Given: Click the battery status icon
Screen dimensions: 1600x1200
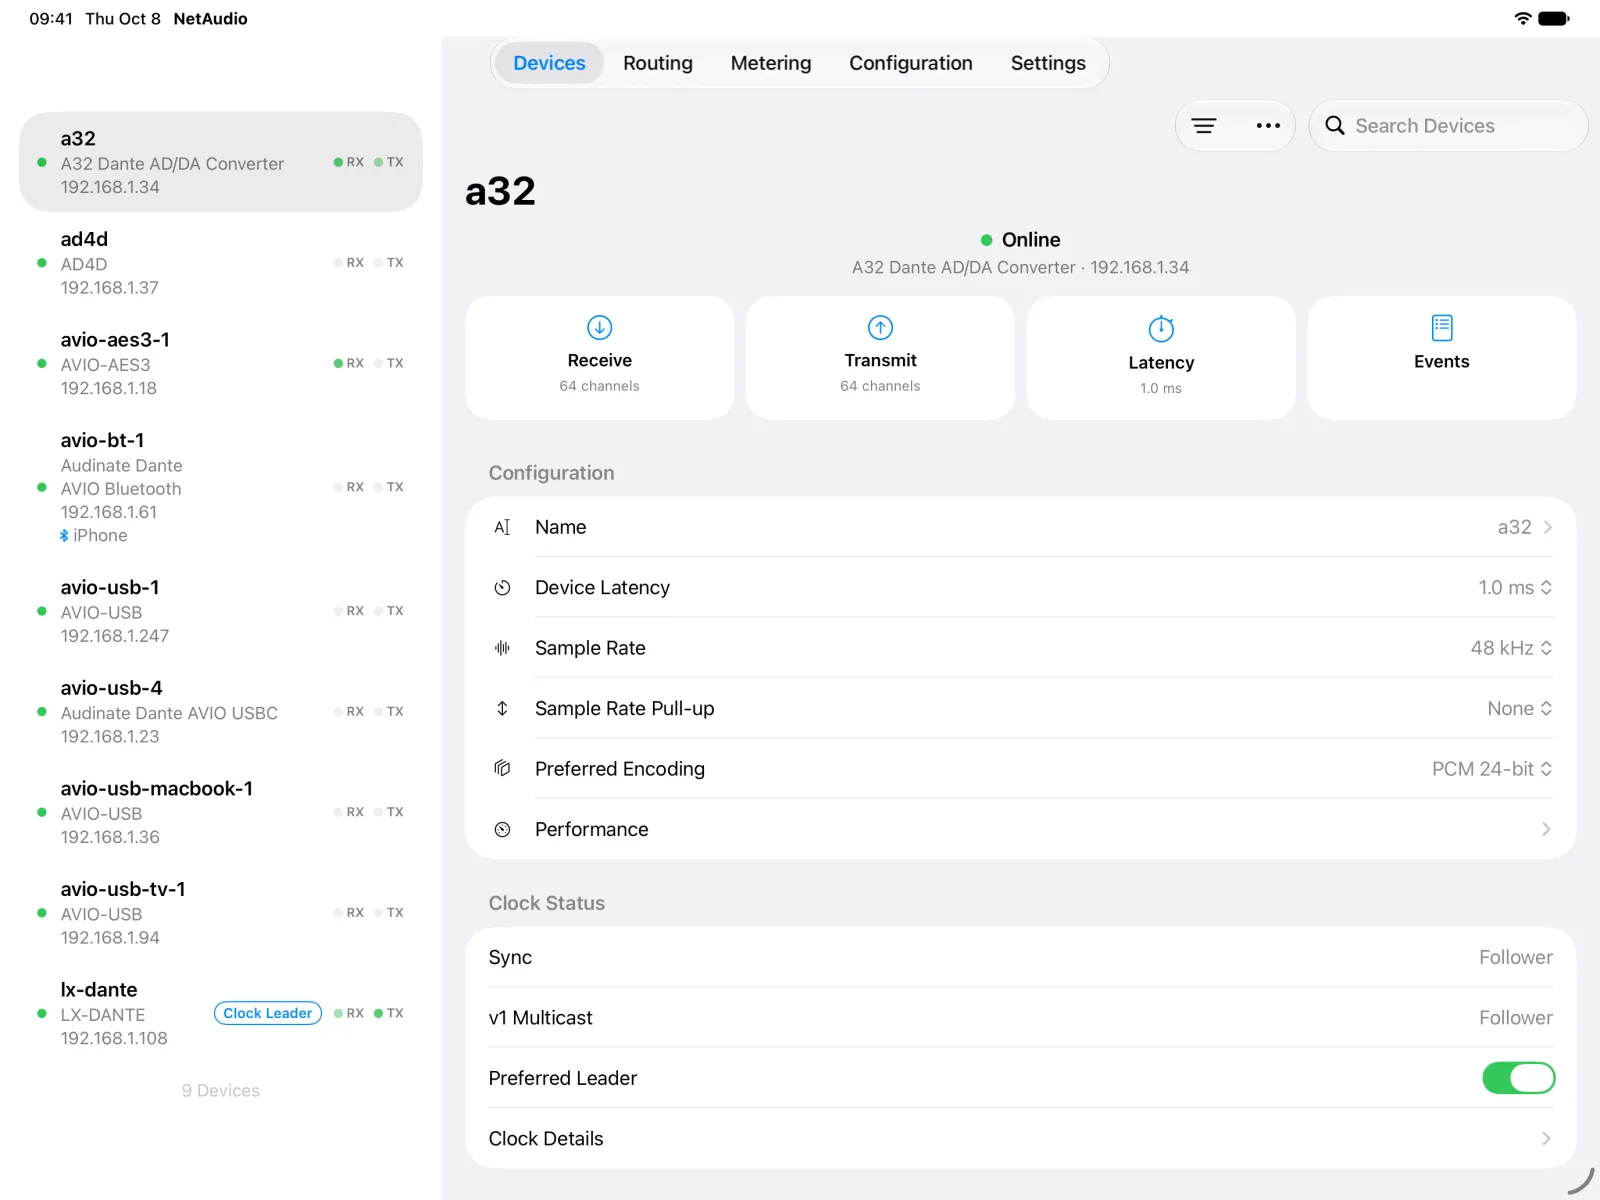Looking at the screenshot, I should (x=1554, y=18).
